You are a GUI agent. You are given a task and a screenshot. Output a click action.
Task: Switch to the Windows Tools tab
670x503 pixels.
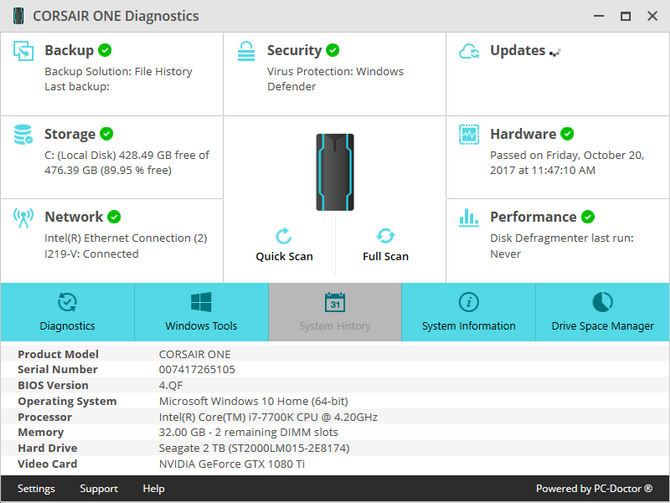pos(201,312)
